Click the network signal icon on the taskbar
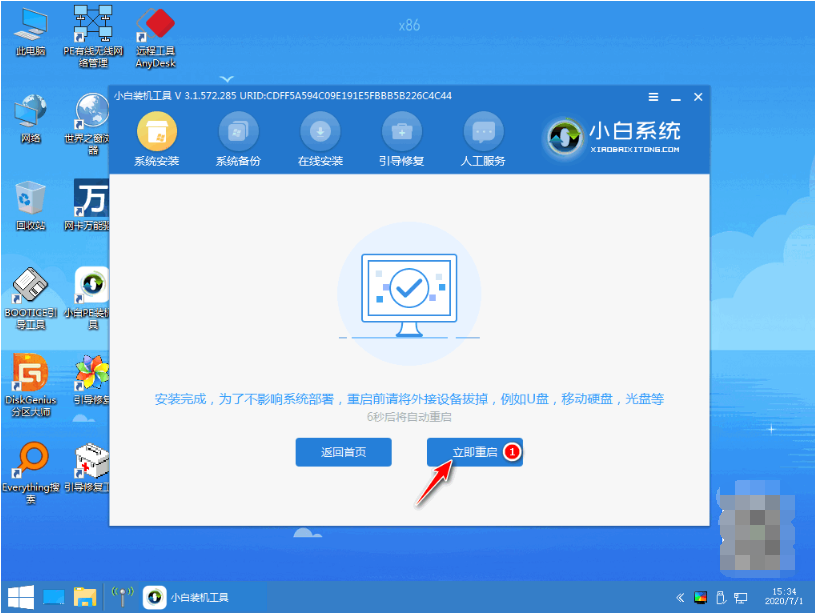 (x=122, y=596)
